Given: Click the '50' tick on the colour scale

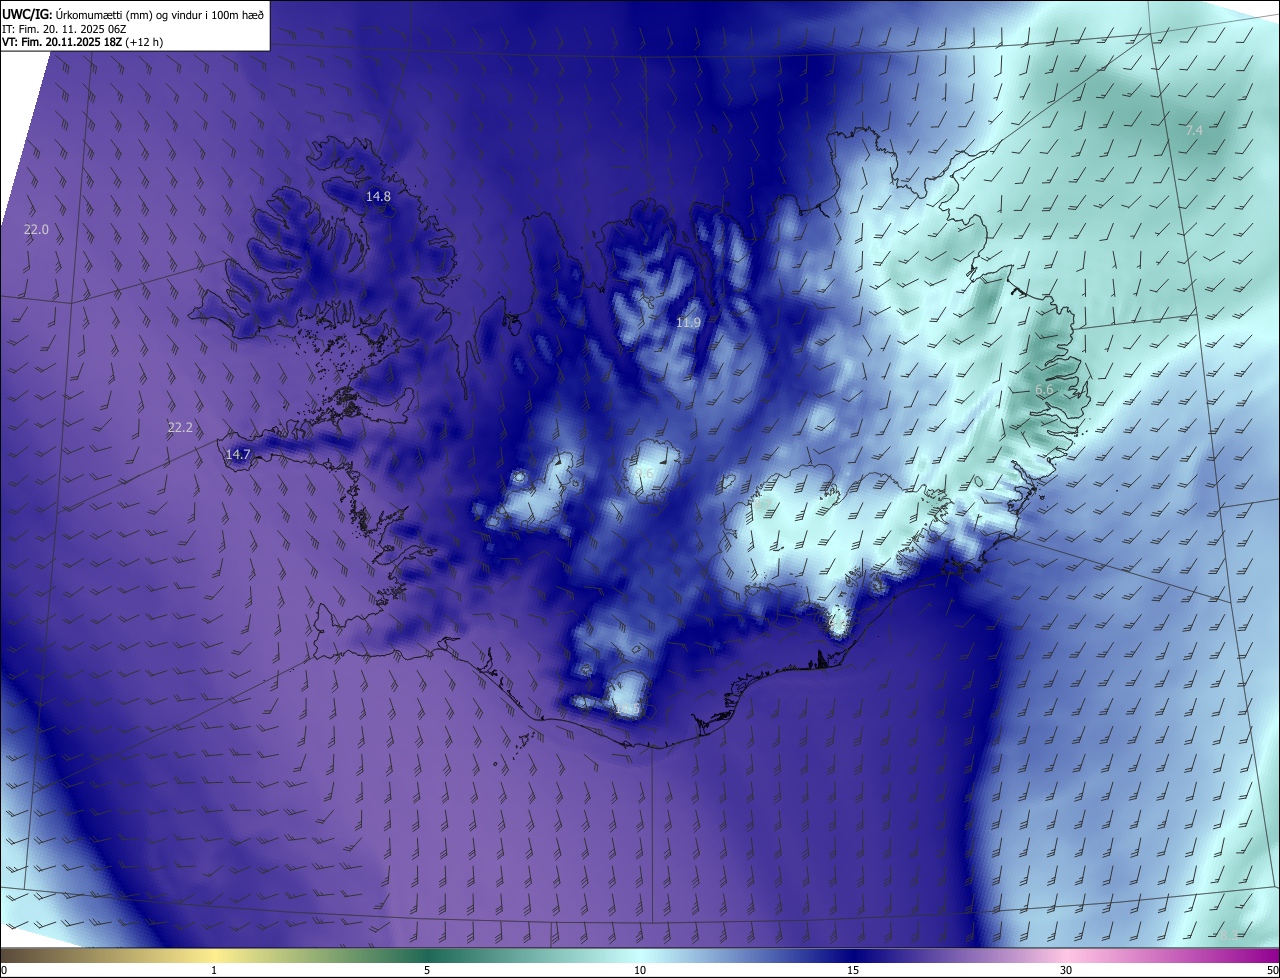Looking at the screenshot, I should click(x=1272, y=971).
